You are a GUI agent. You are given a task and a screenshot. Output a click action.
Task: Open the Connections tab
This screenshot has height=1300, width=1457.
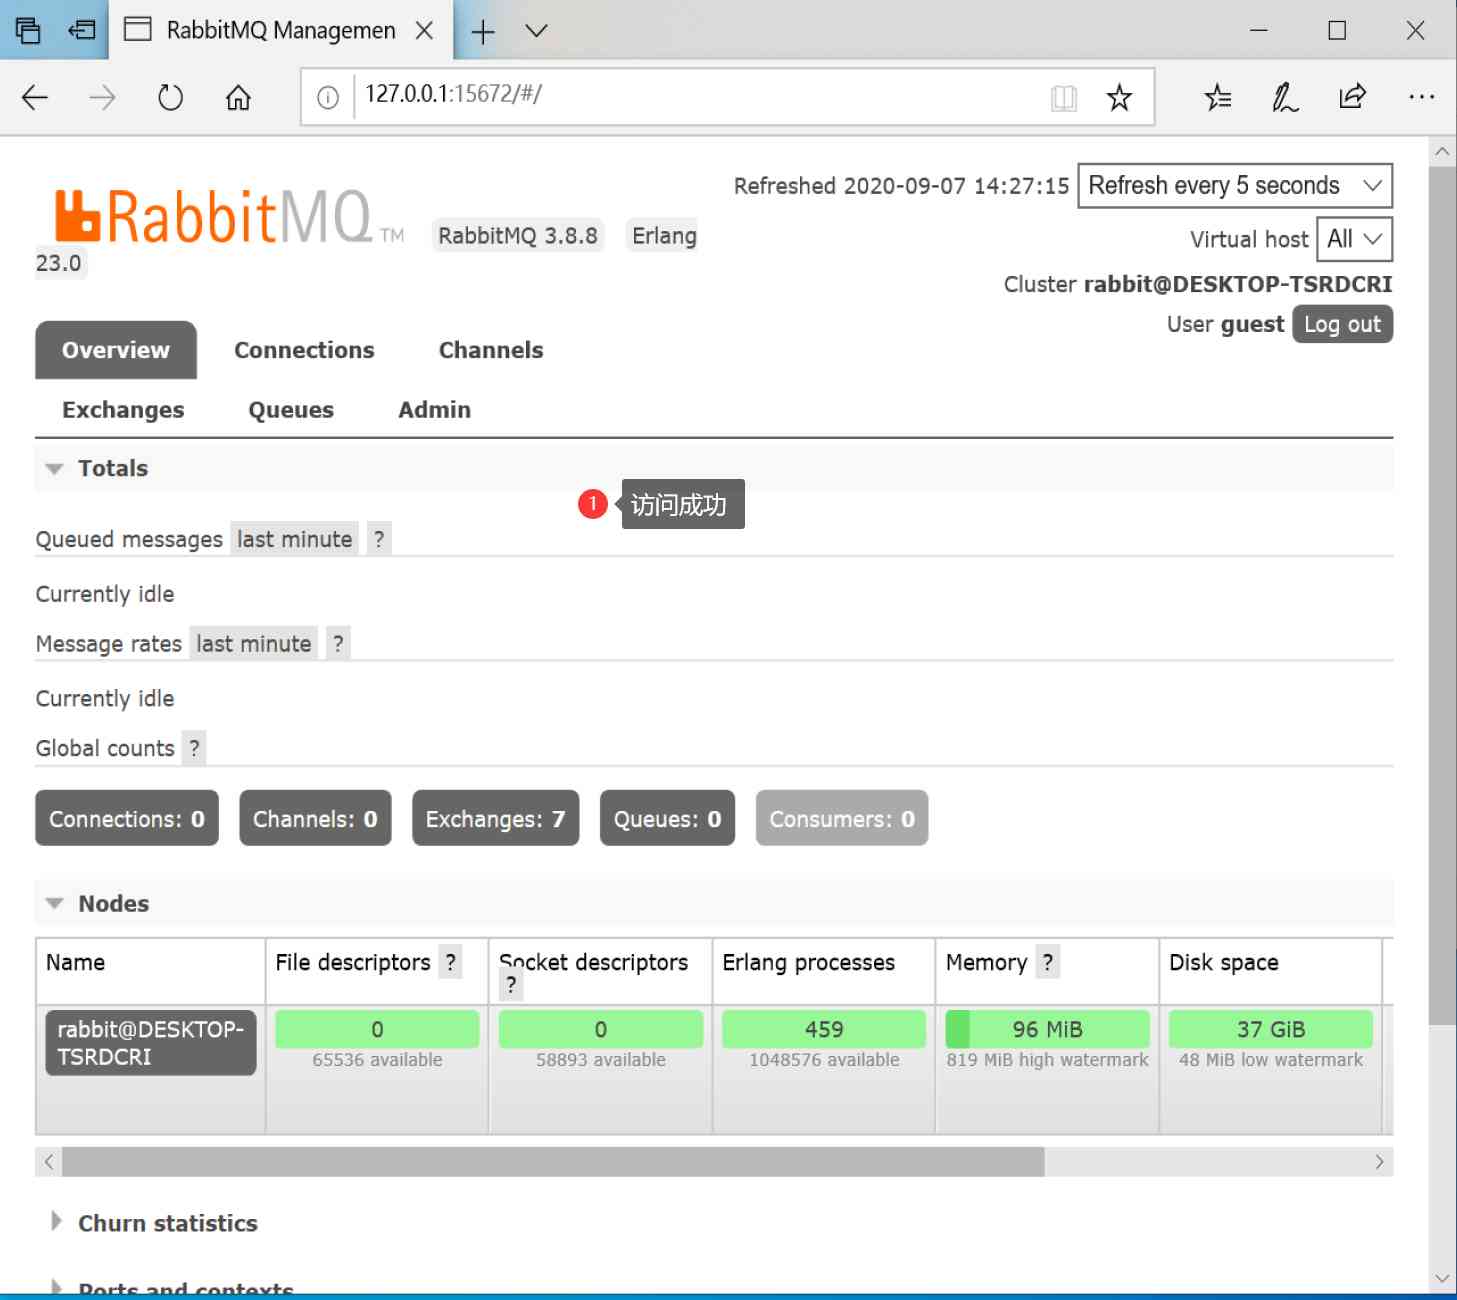304,350
